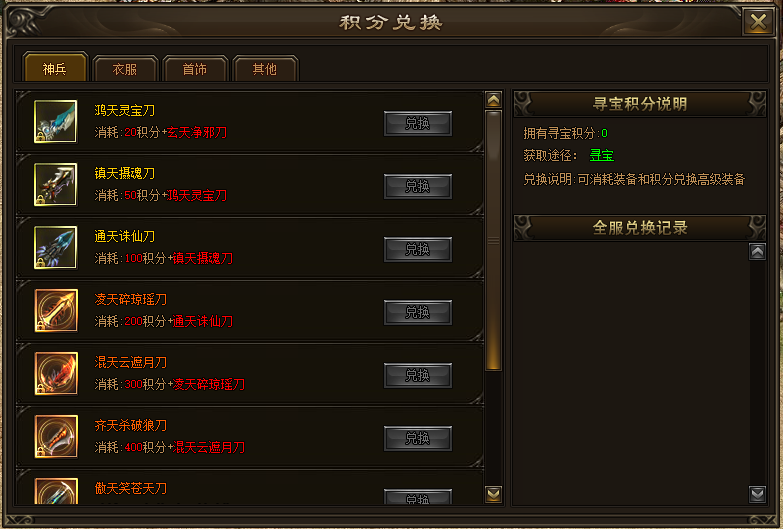Click 兑换 button for 齐天杀破狼刀
Viewport: 783px width, 529px height.
418,438
